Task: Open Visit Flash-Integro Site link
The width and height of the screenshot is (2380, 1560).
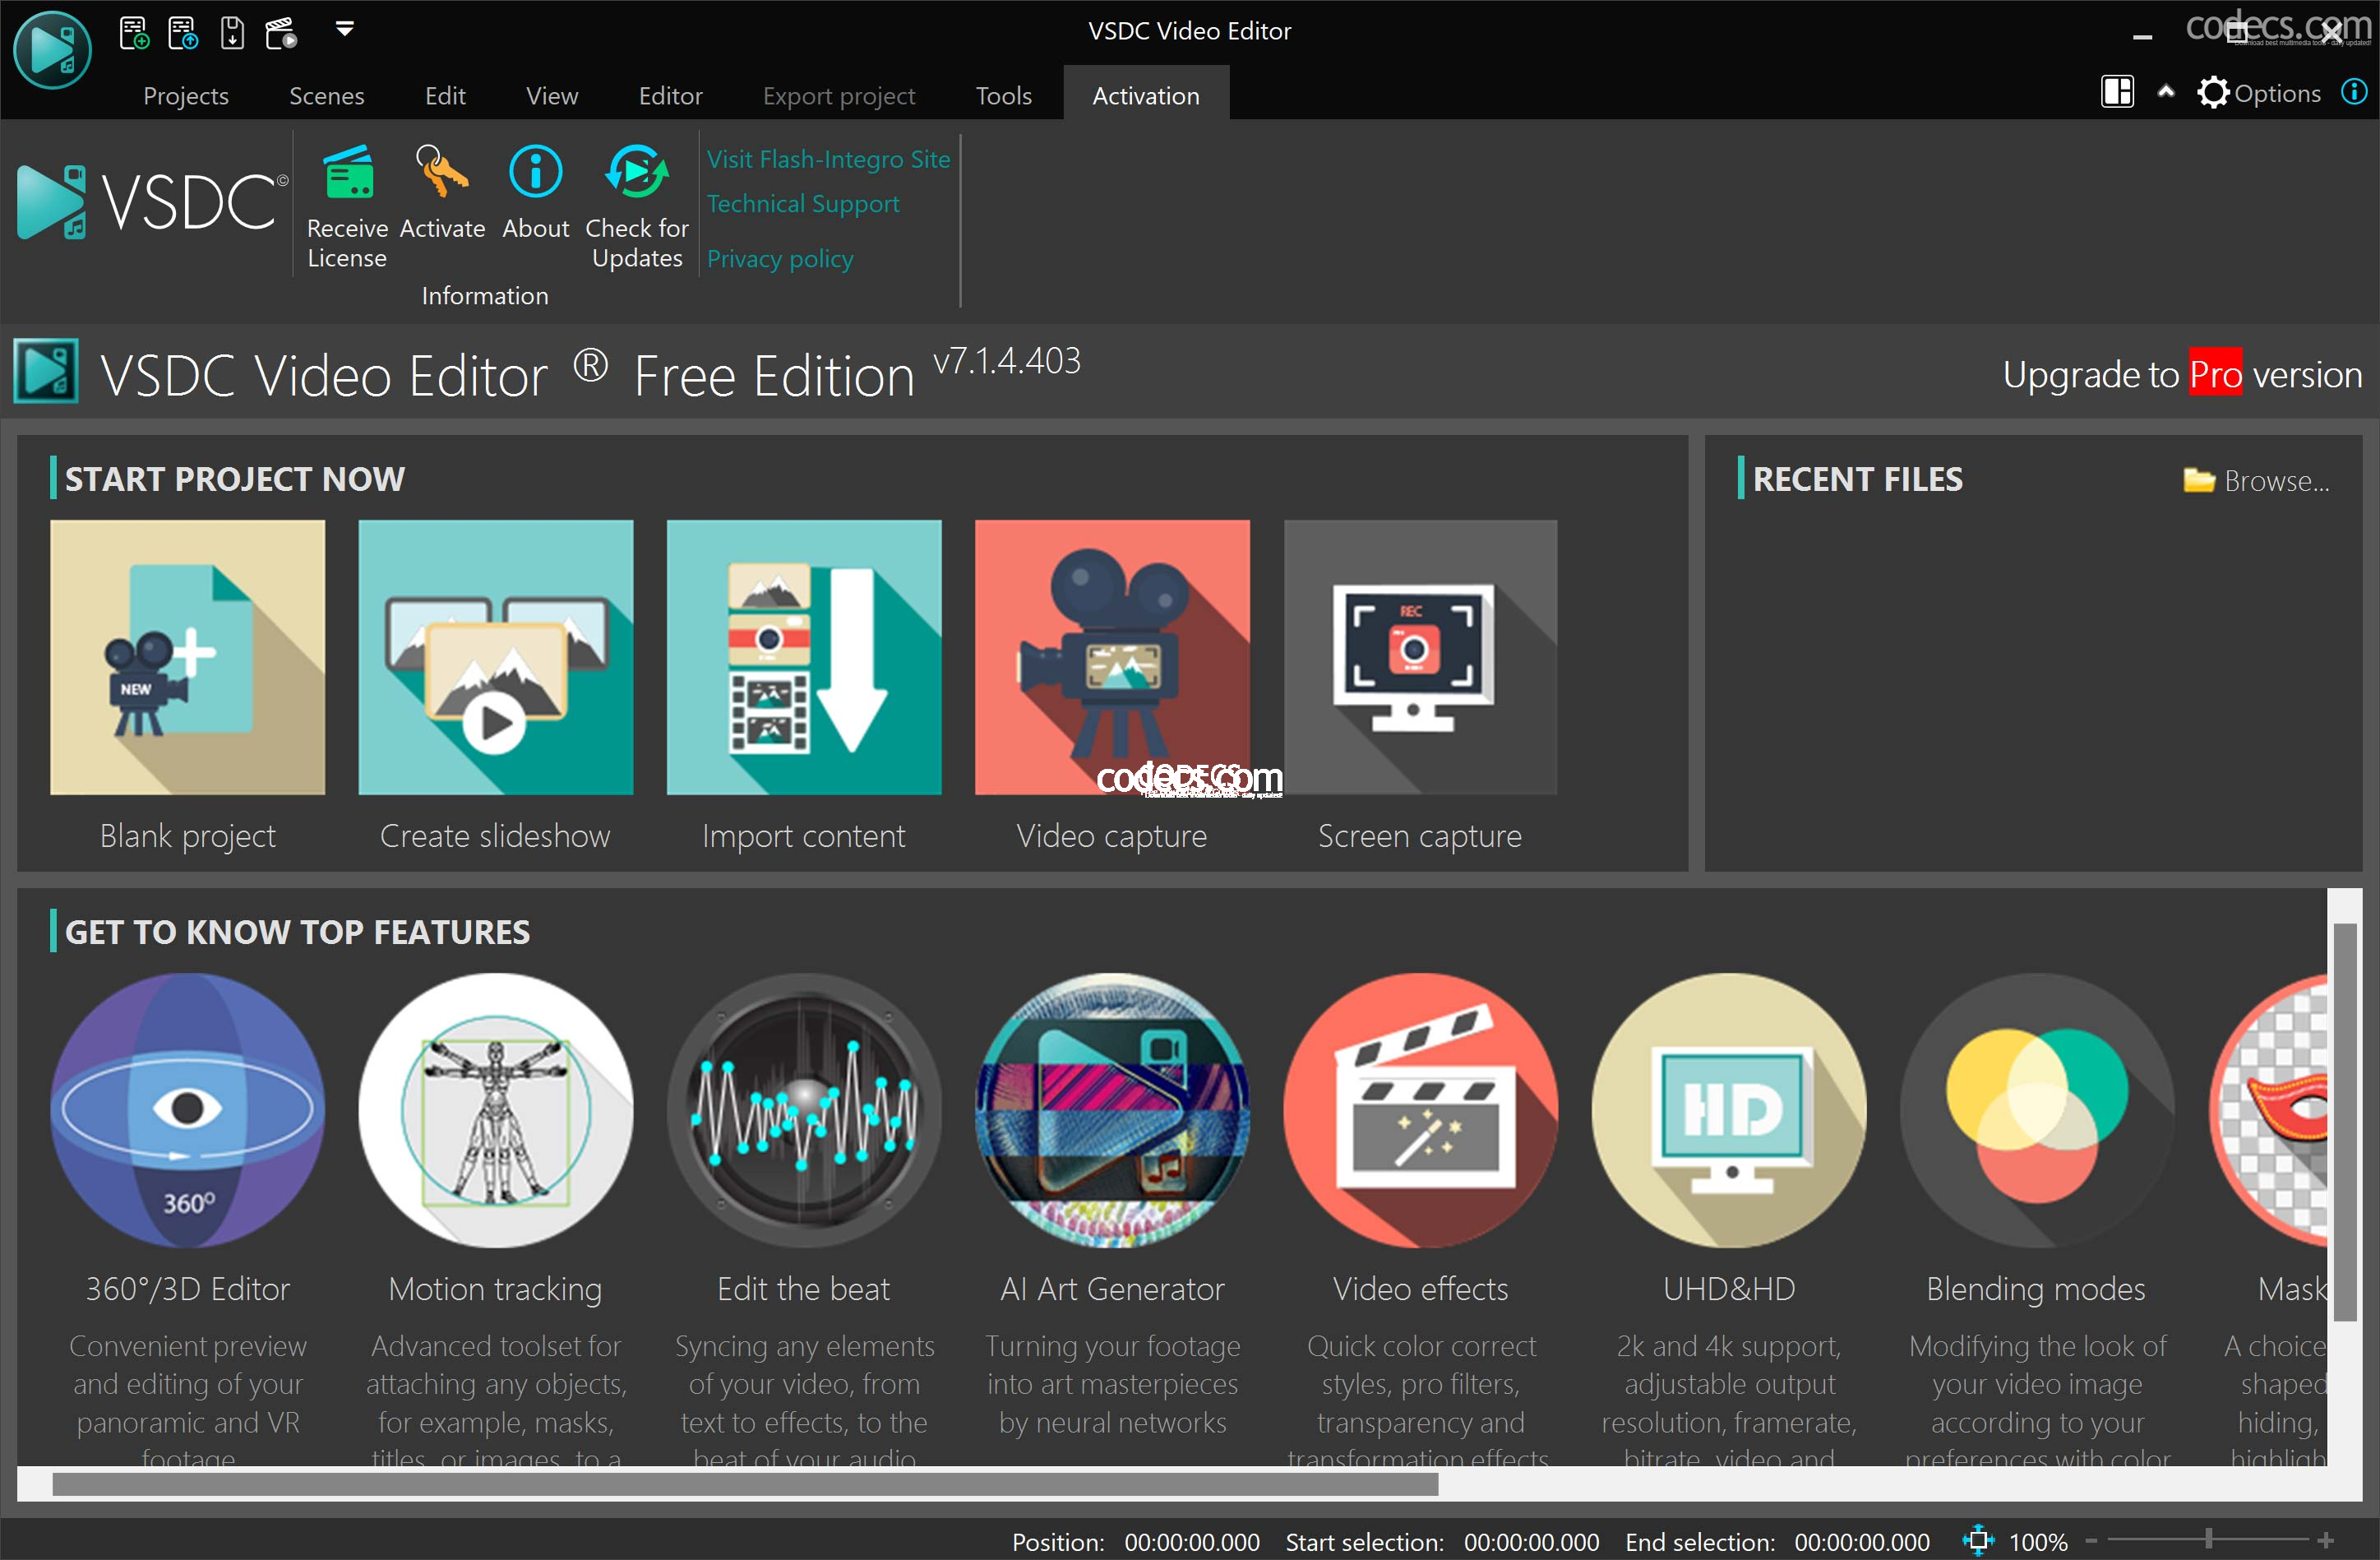Action: [828, 159]
